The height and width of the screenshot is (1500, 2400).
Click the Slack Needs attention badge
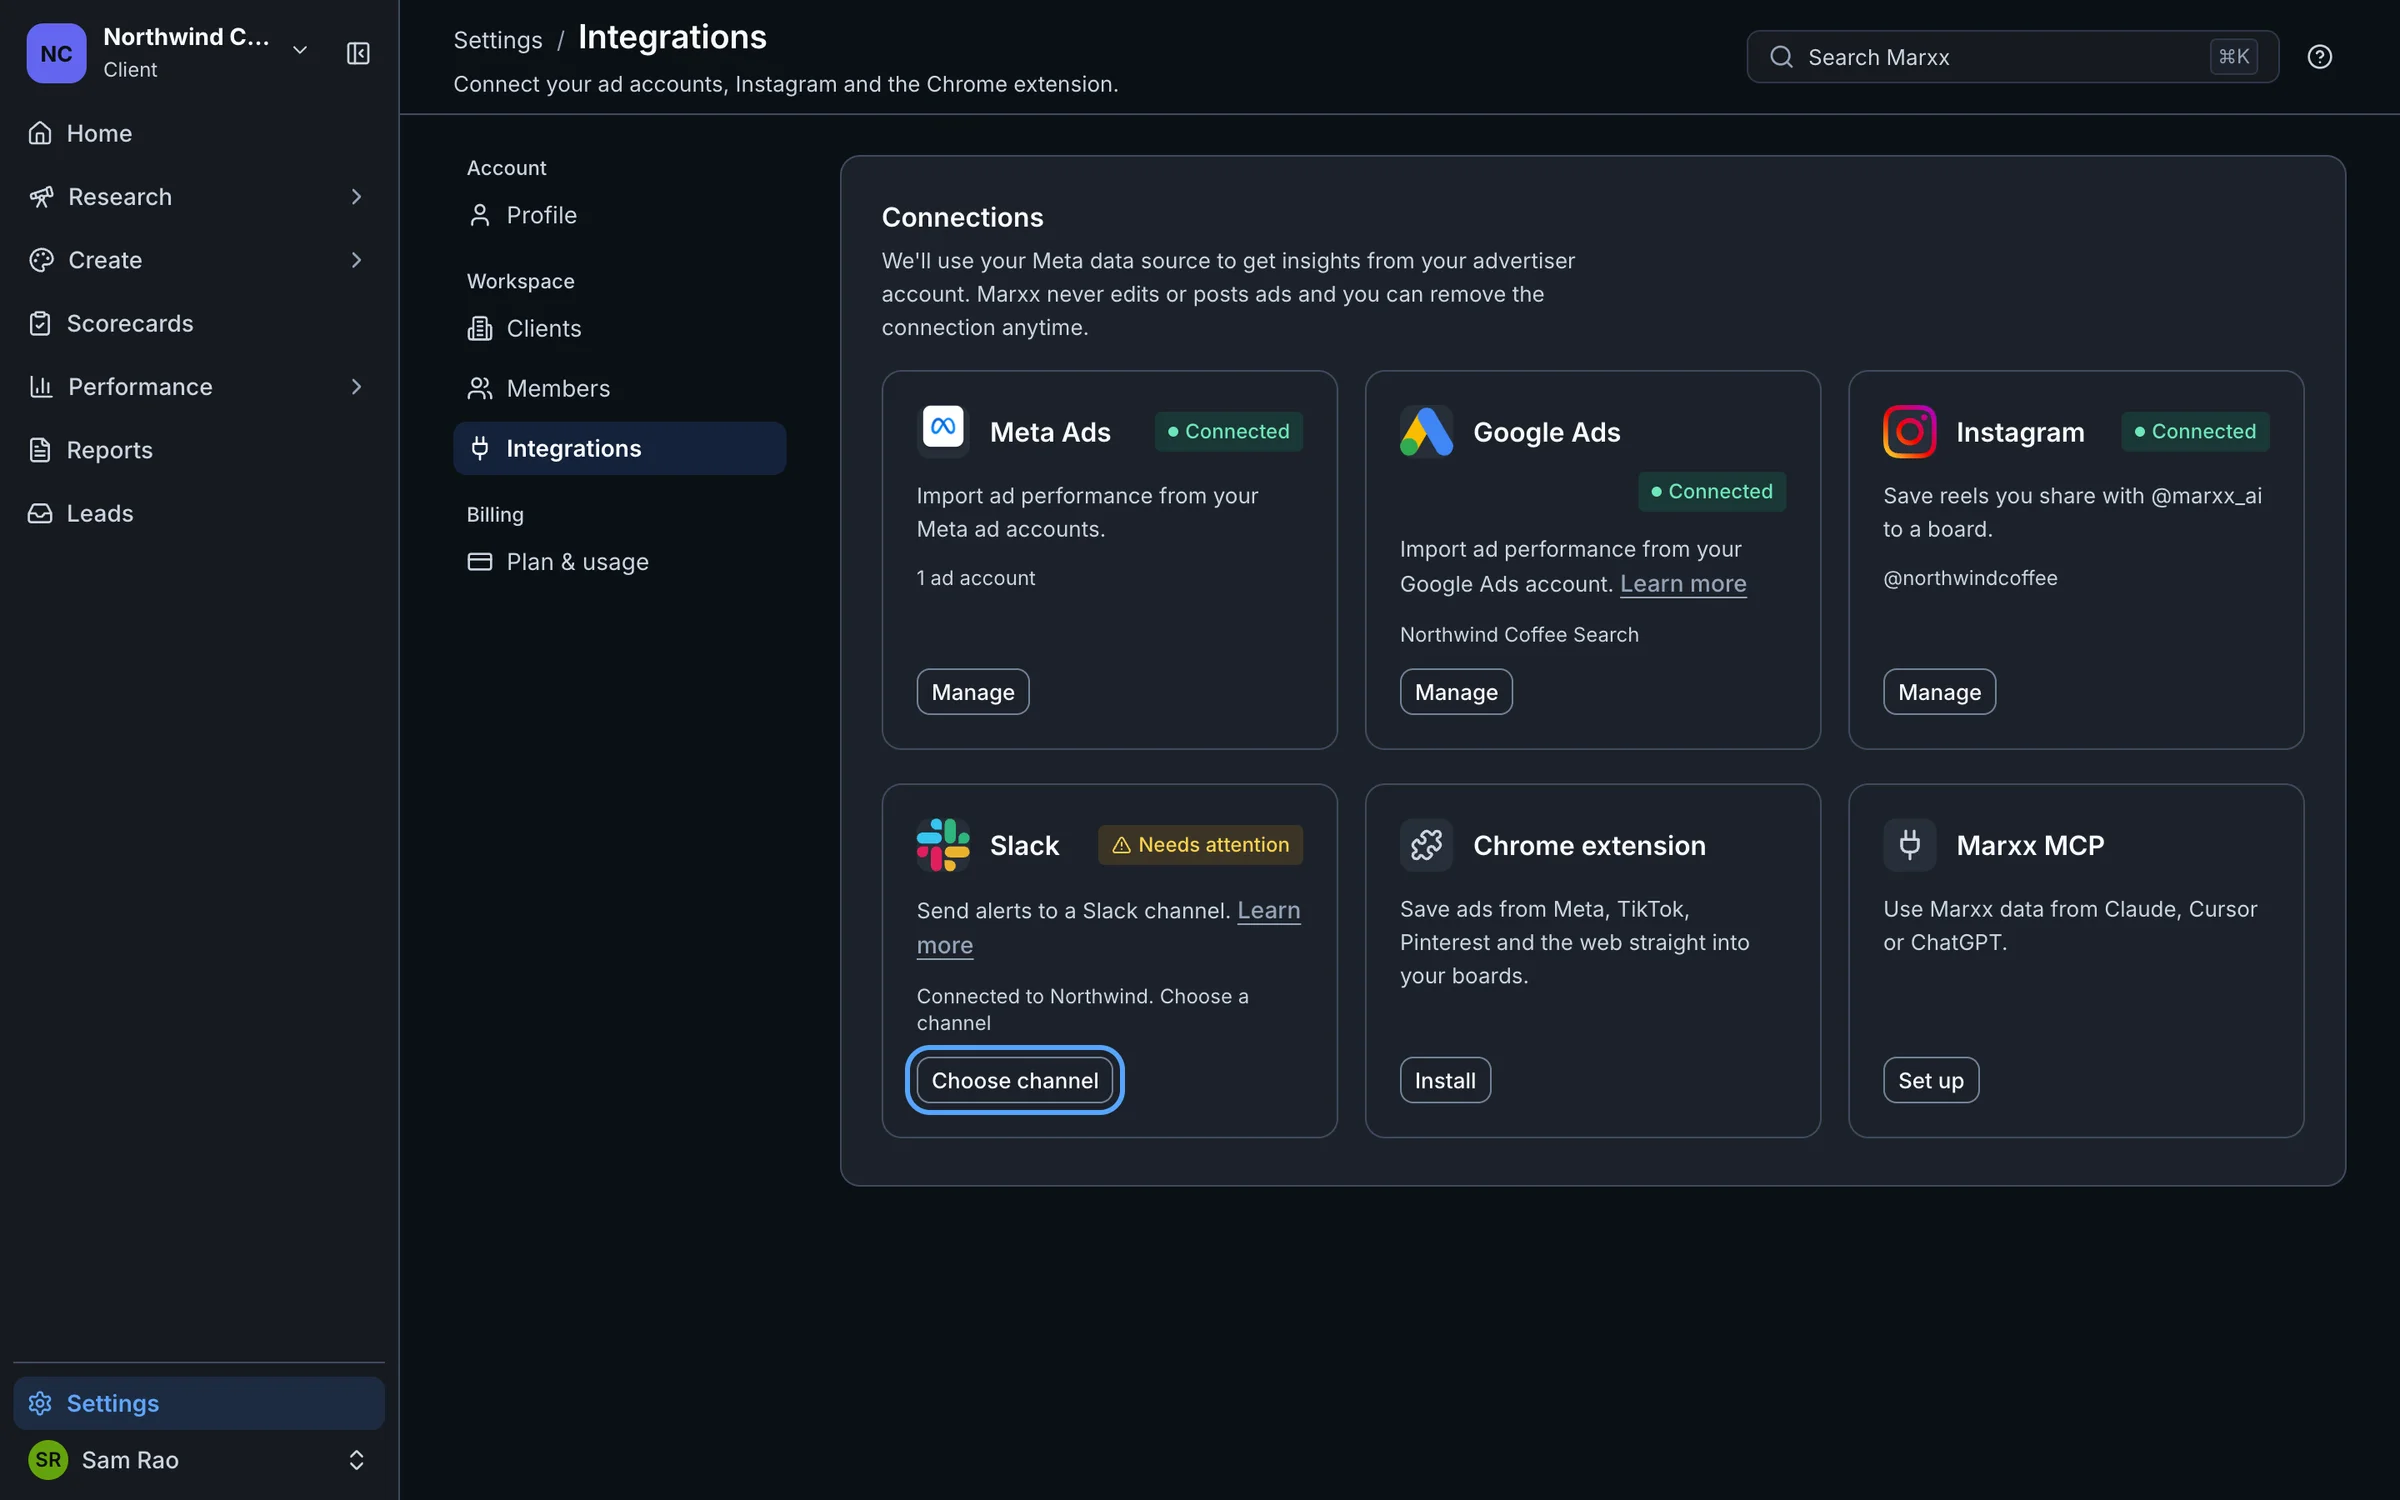coord(1200,845)
